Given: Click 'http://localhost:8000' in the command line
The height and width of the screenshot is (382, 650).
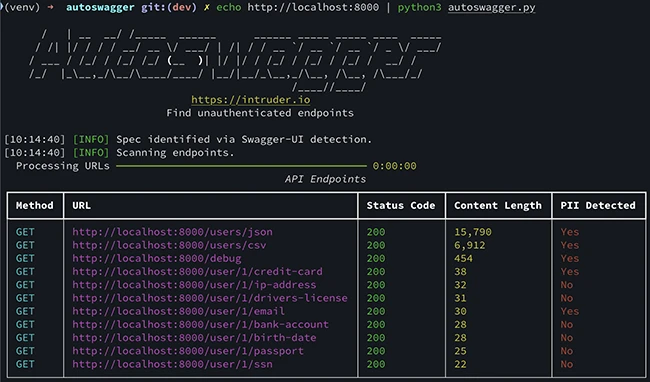Looking at the screenshot, I should tap(313, 7).
